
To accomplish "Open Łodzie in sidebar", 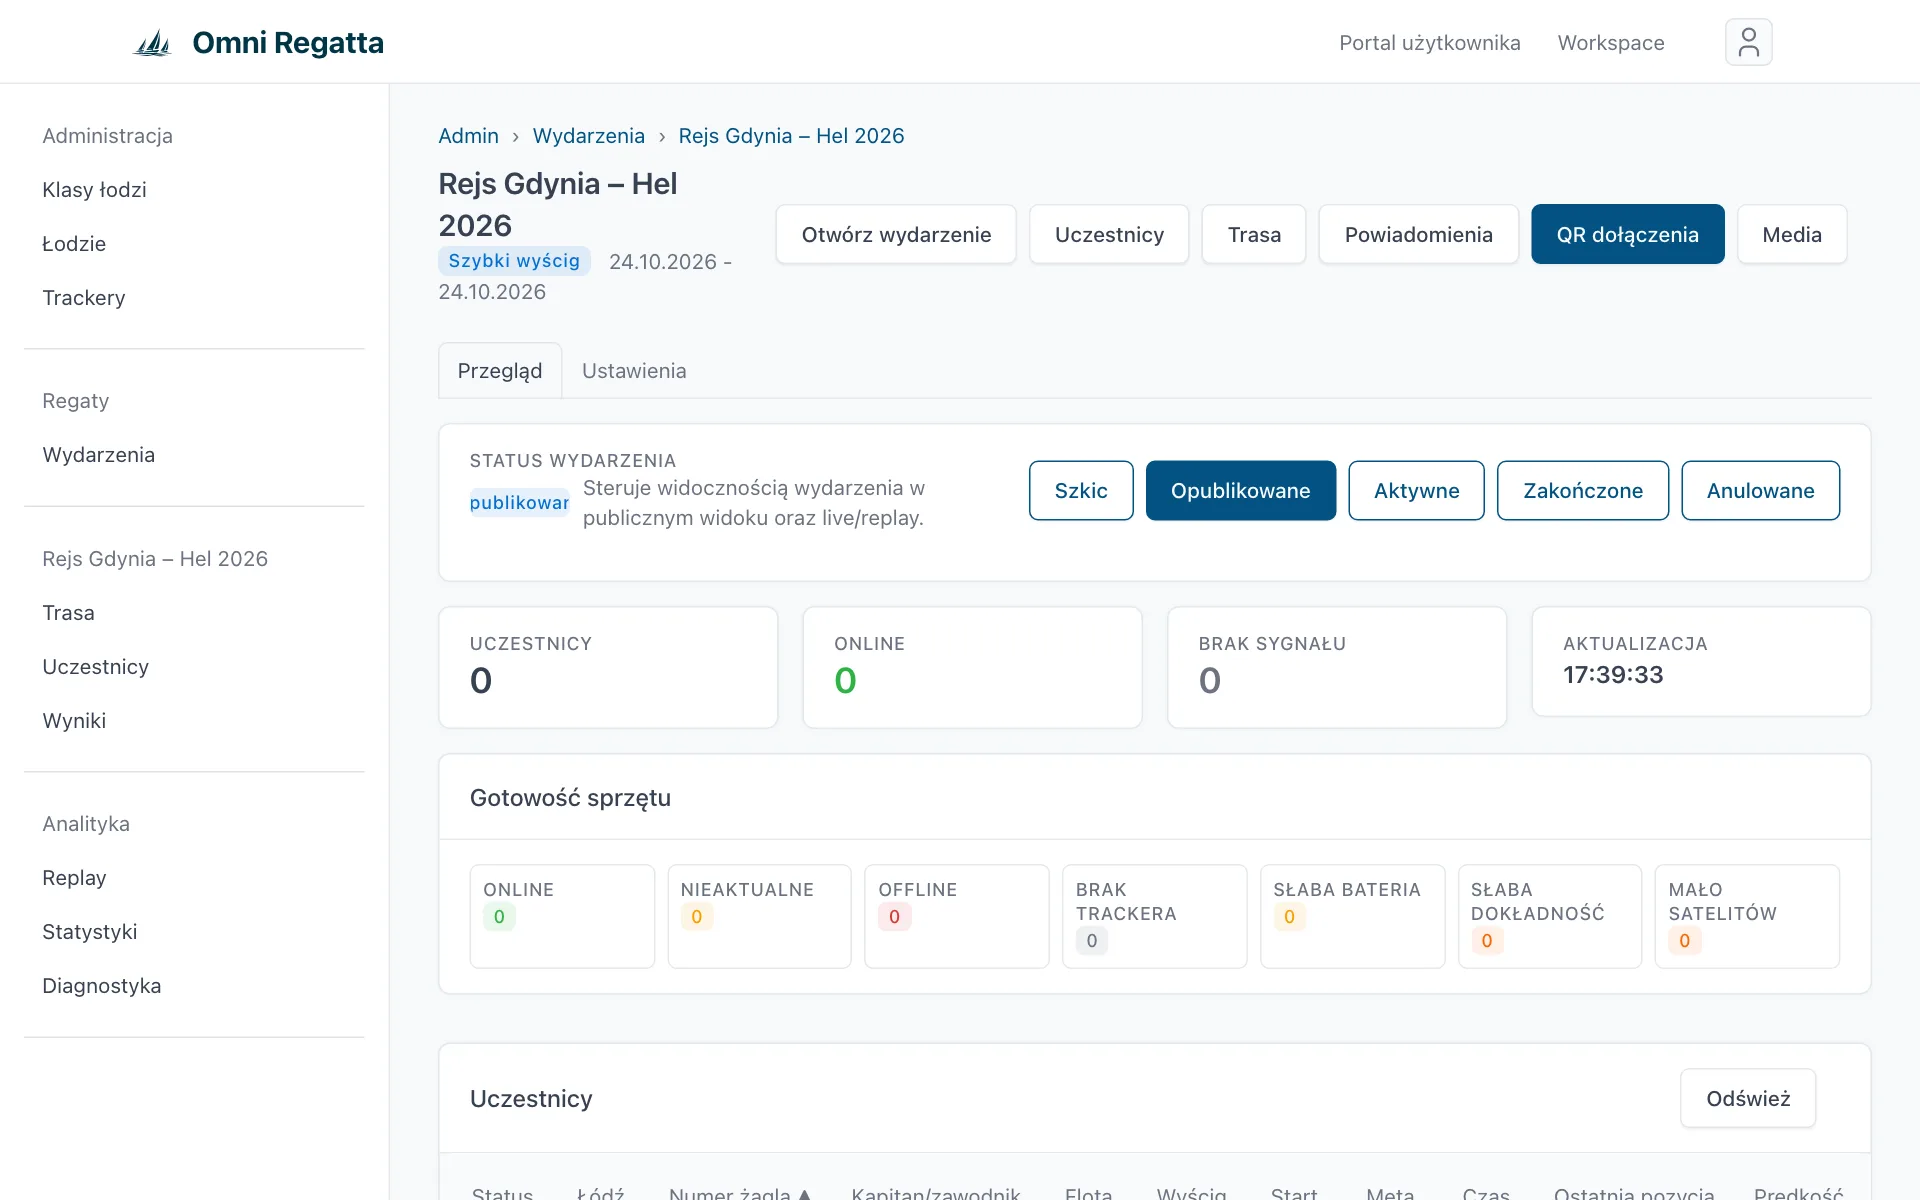I will (x=74, y=244).
